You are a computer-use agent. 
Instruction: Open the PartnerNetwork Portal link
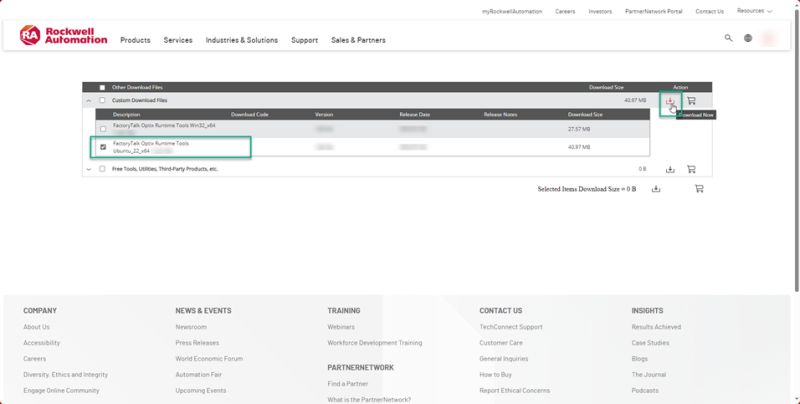point(654,11)
